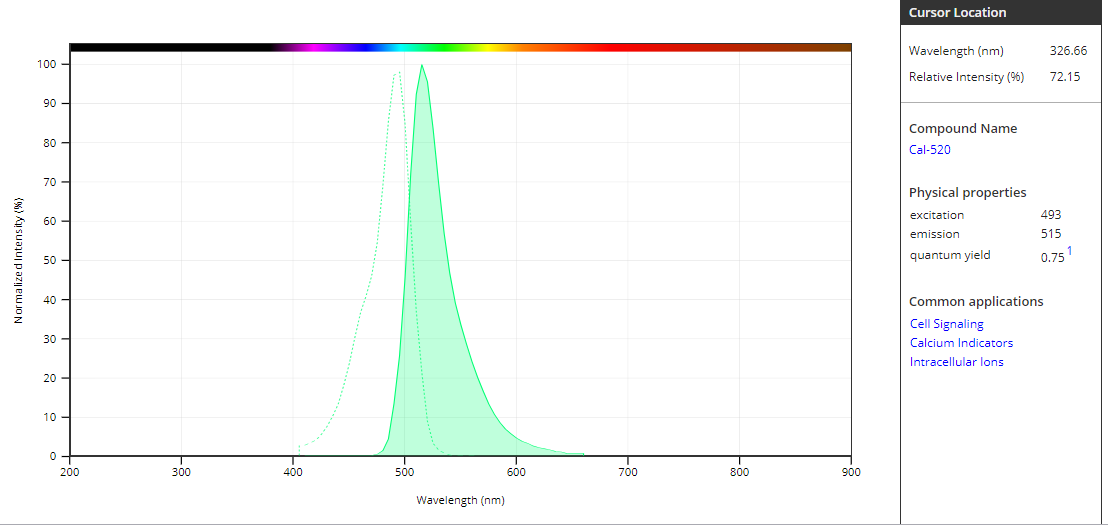
Task: Open the Cal-520 compound link
Action: coord(929,150)
